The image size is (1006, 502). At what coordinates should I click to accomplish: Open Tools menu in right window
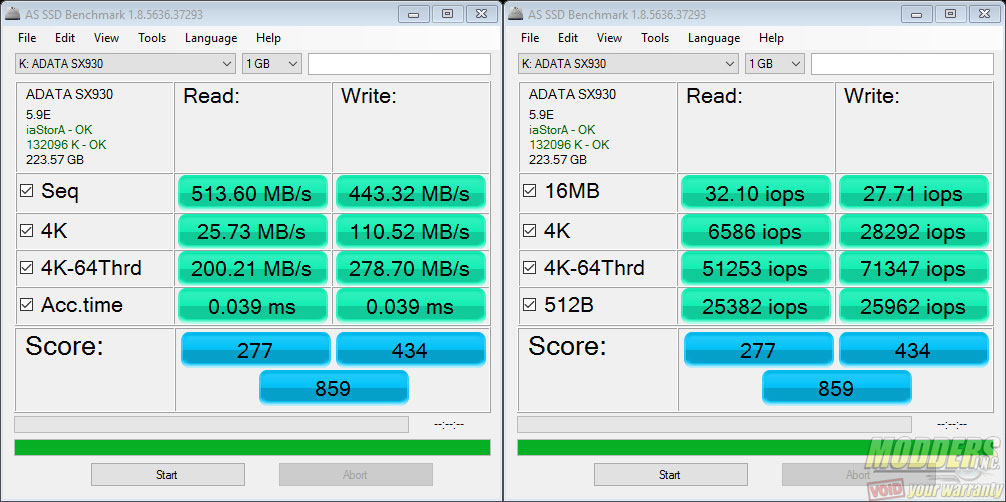click(655, 38)
